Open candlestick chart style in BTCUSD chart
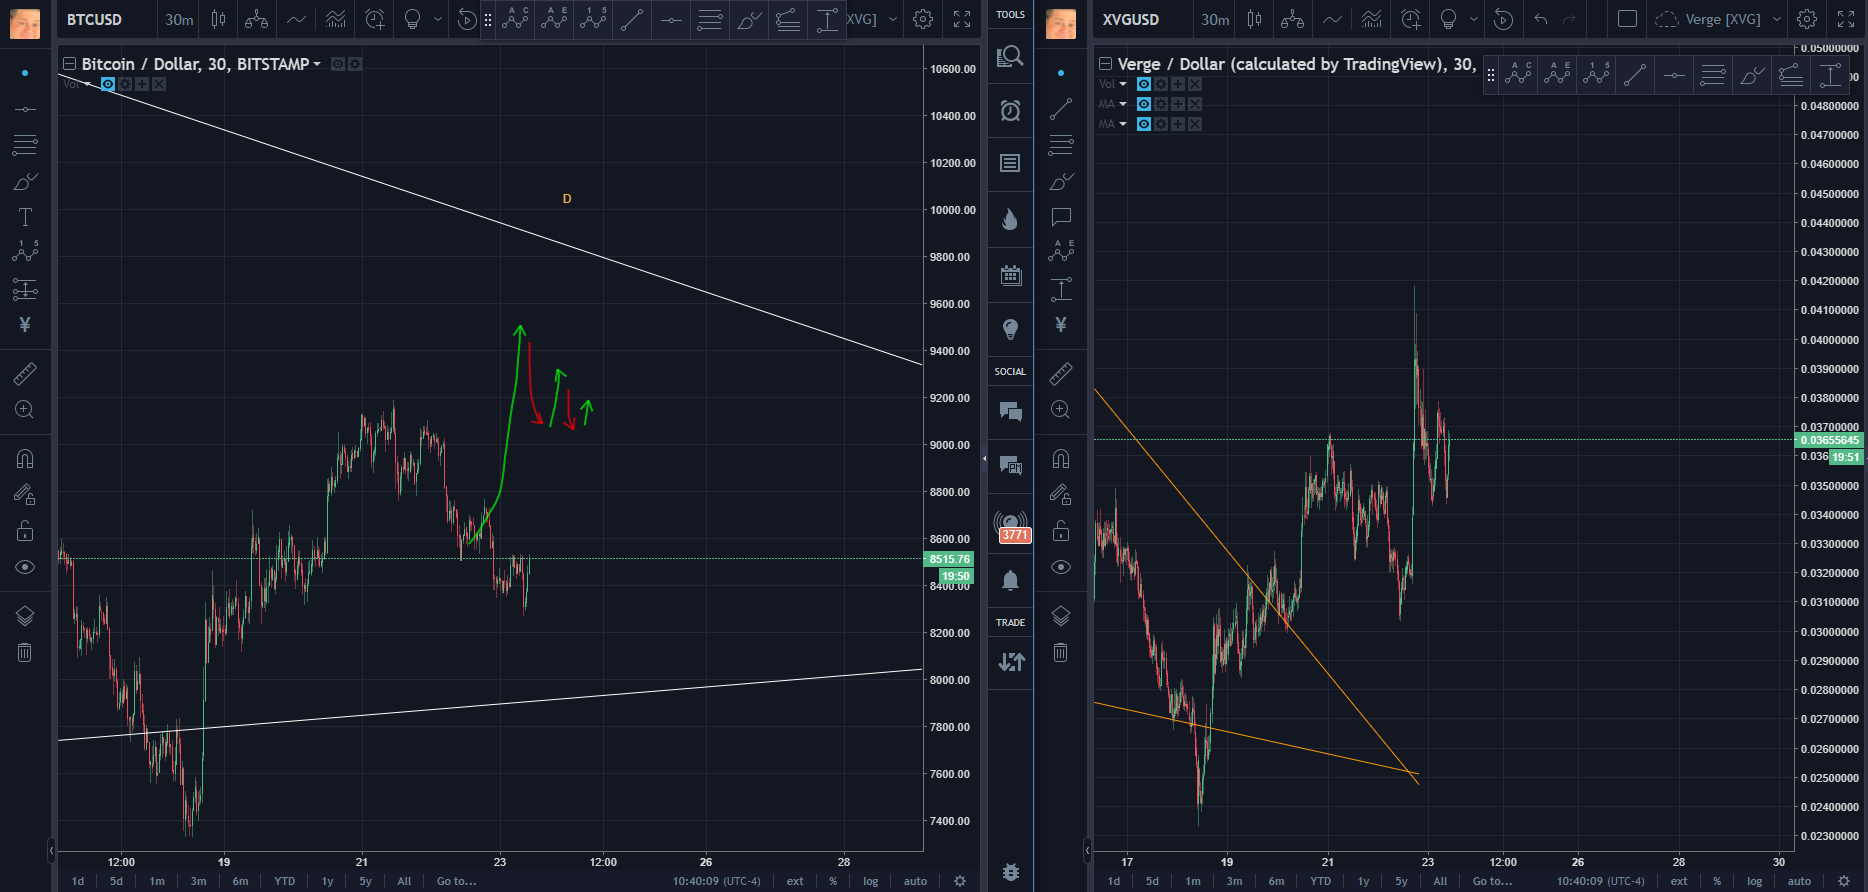This screenshot has height=892, width=1868. (218, 19)
